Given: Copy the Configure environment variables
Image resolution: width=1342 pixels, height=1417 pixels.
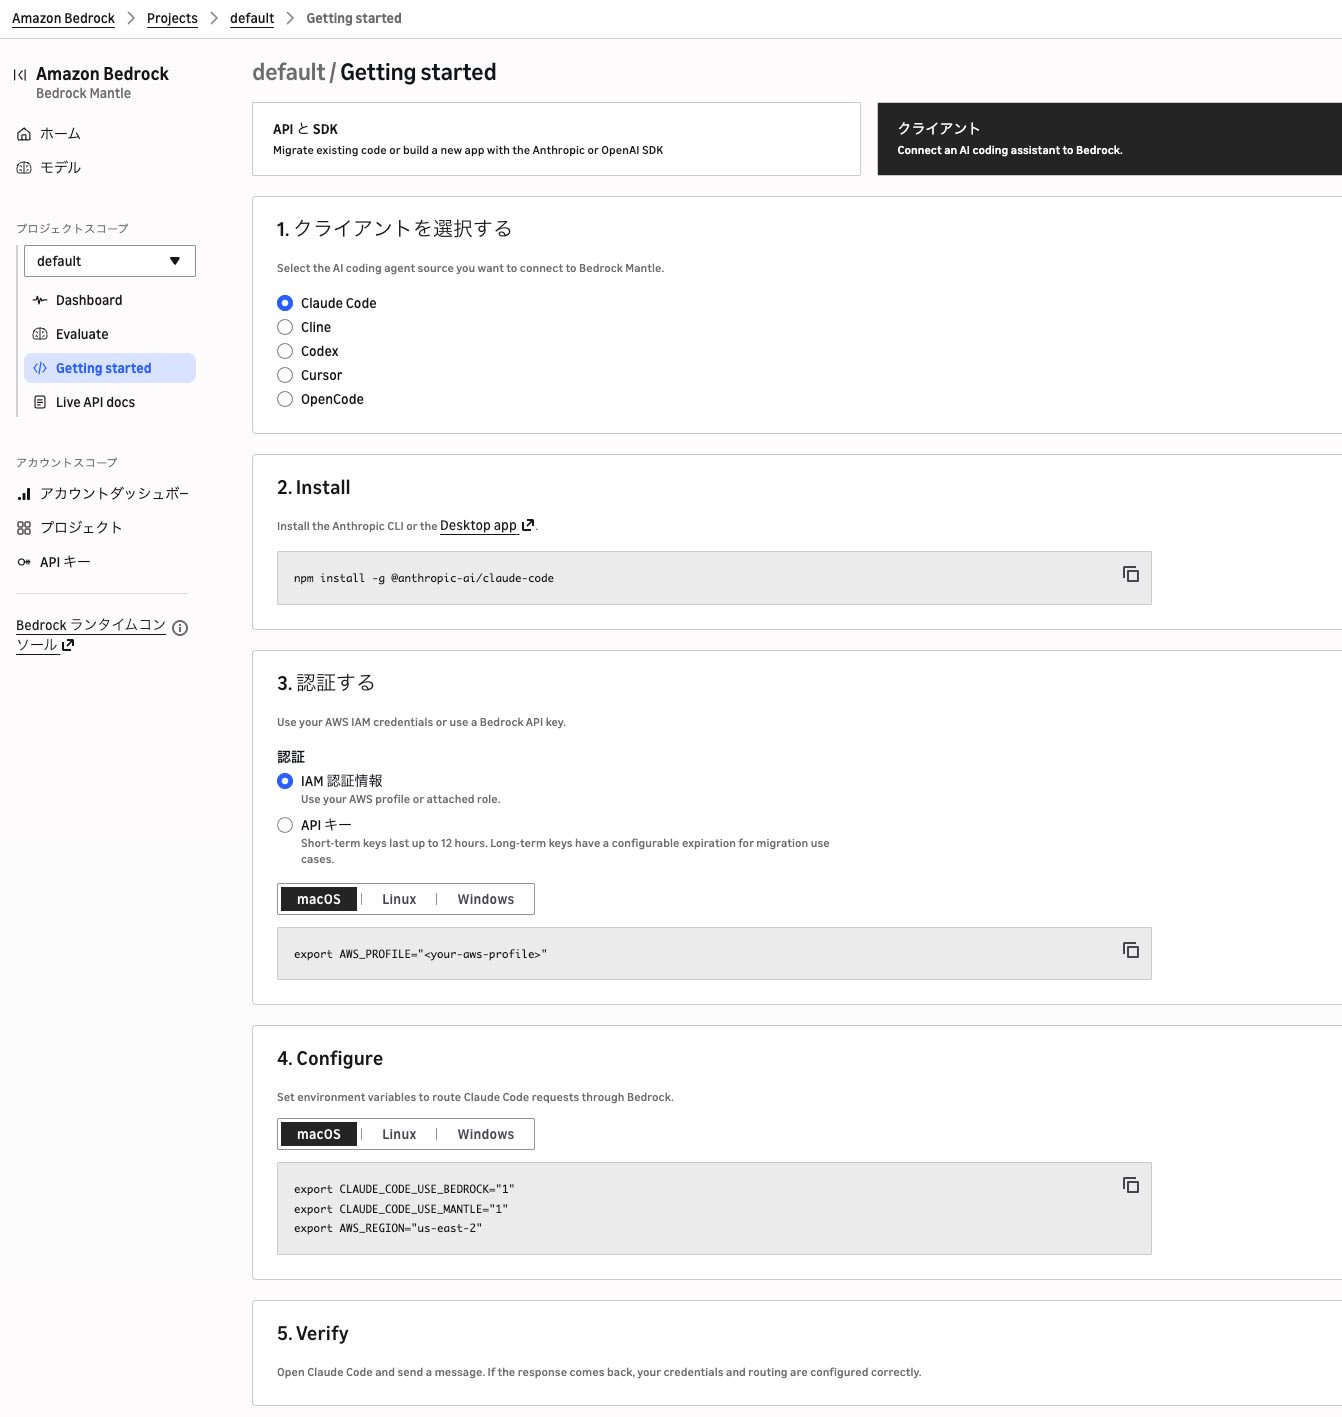Looking at the screenshot, I should pos(1131,1185).
